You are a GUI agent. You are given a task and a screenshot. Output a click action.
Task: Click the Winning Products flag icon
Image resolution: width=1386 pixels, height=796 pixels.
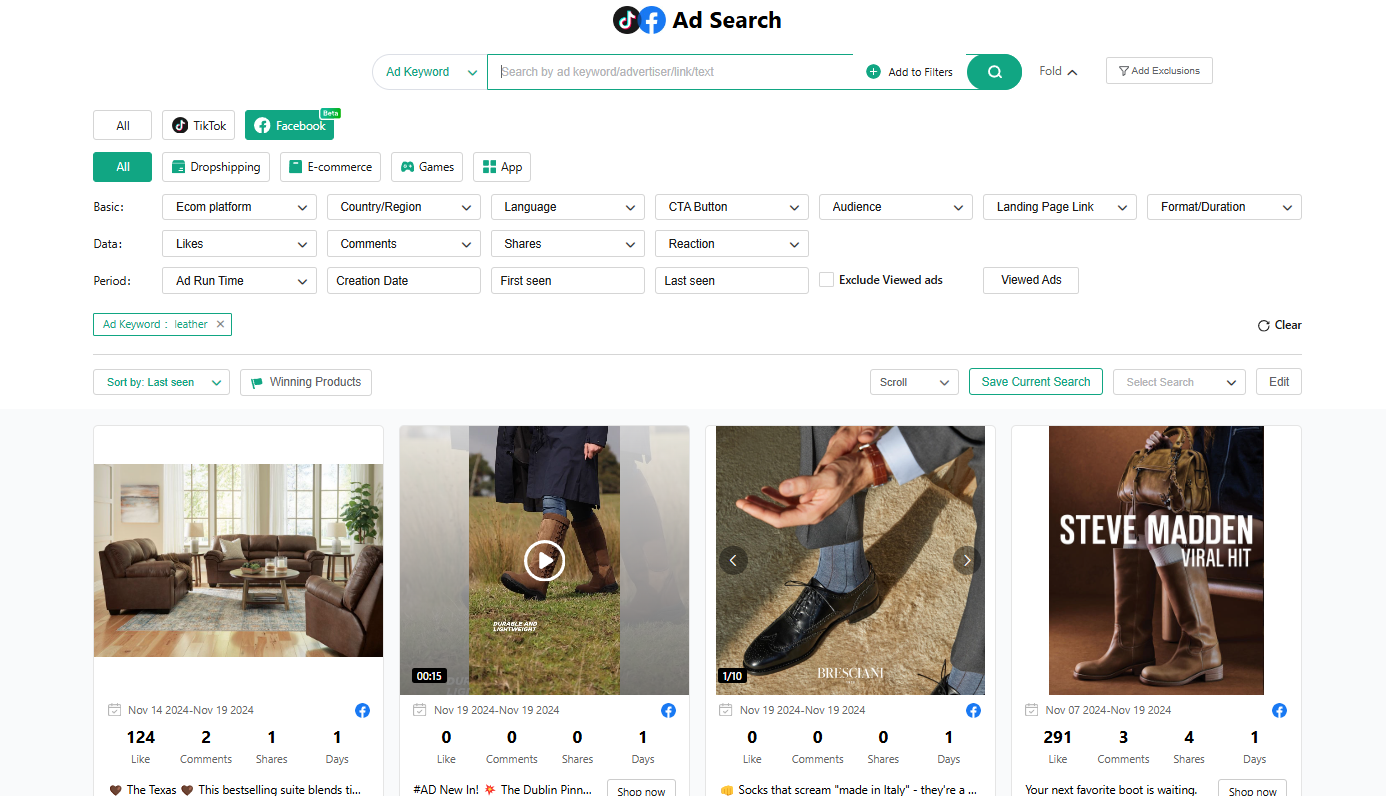257,383
